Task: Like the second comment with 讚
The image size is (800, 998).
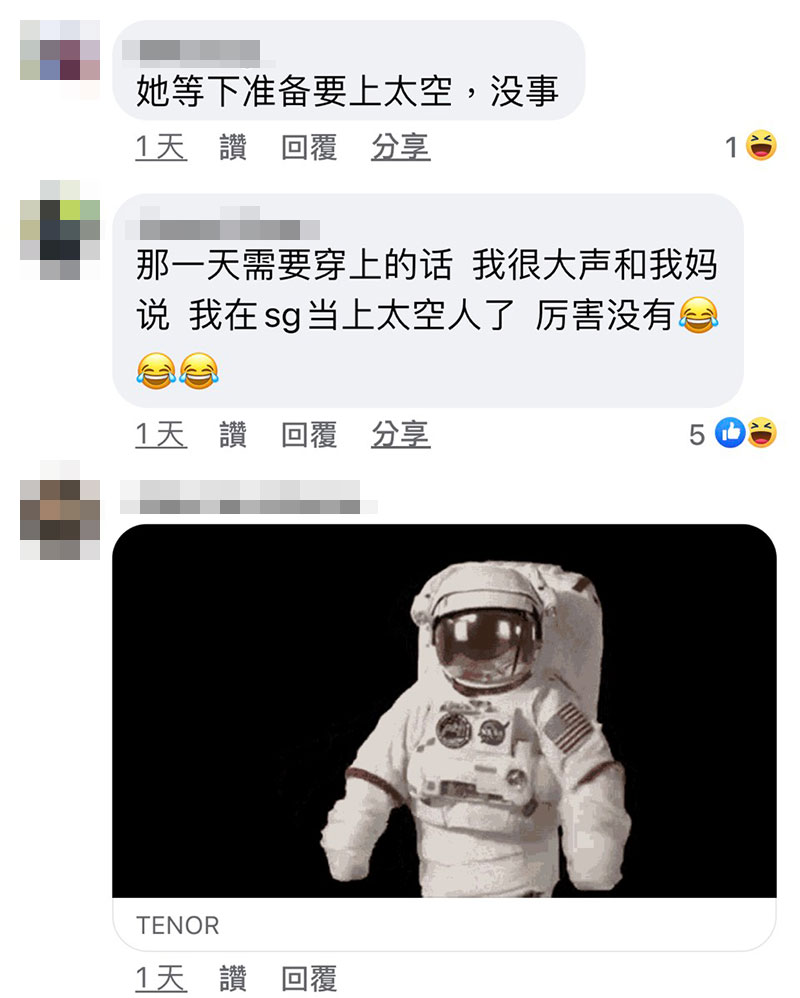Action: (x=233, y=435)
